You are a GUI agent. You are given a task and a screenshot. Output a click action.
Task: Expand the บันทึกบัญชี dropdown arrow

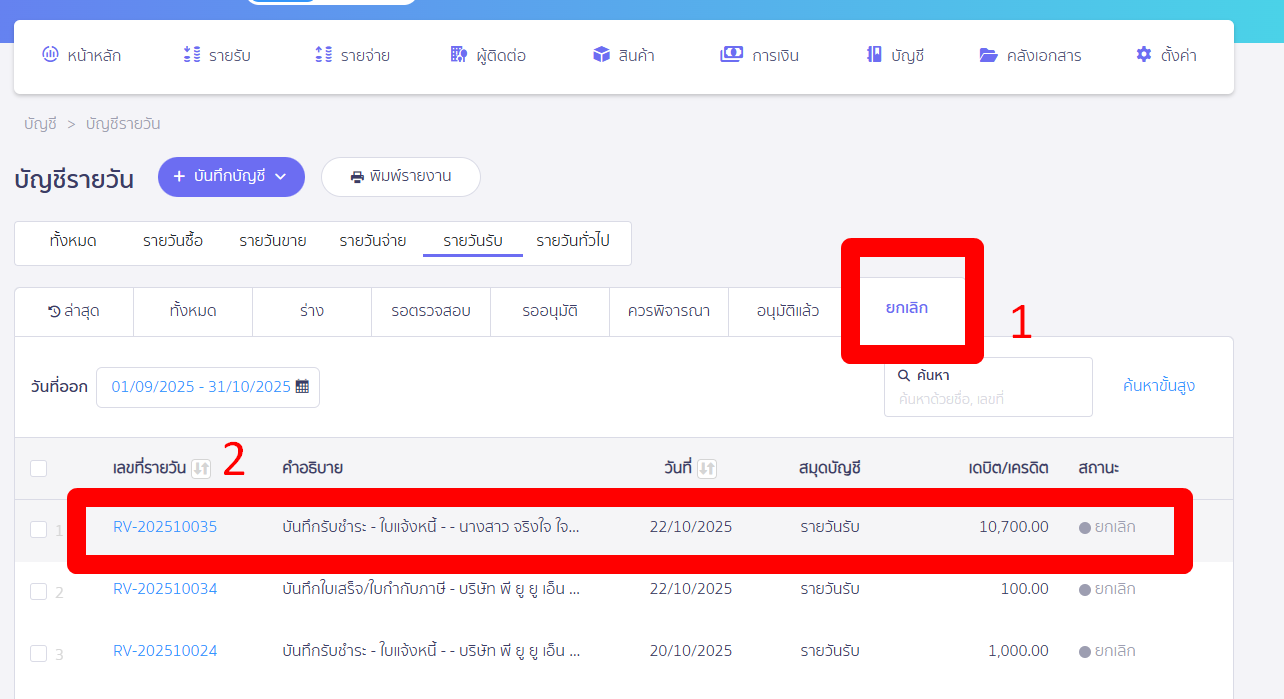tap(282, 176)
